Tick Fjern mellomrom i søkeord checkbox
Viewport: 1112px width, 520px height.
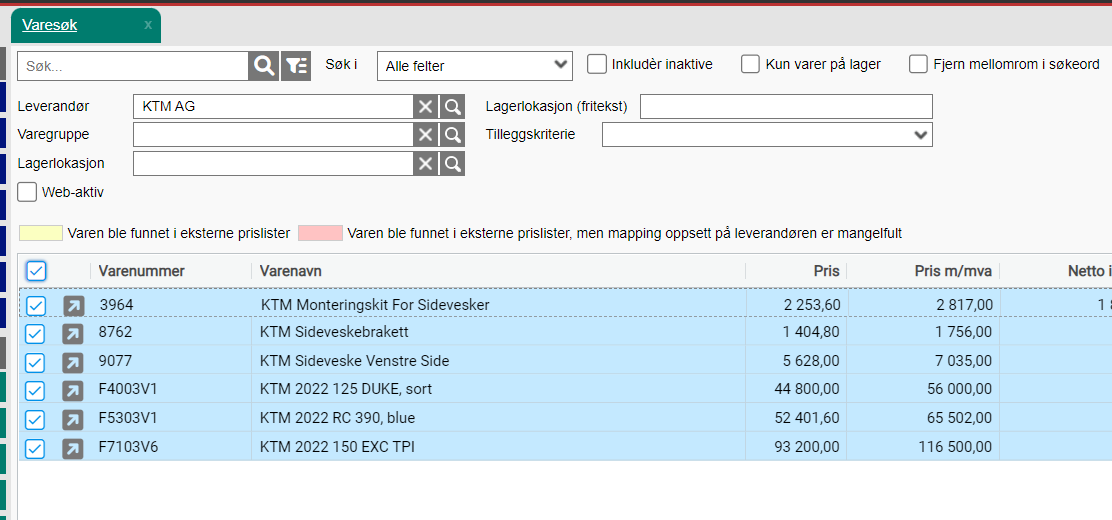pyautogui.click(x=918, y=64)
